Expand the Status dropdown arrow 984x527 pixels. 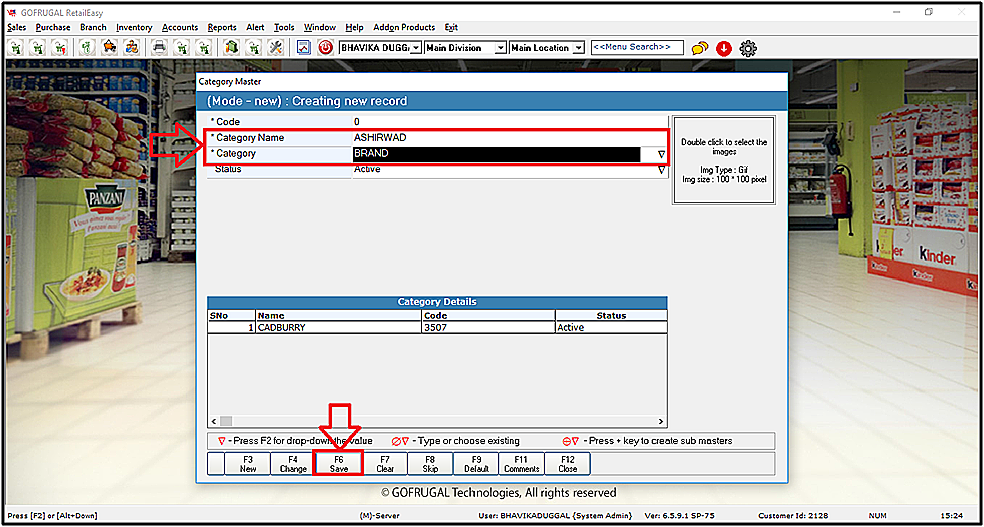[661, 169]
